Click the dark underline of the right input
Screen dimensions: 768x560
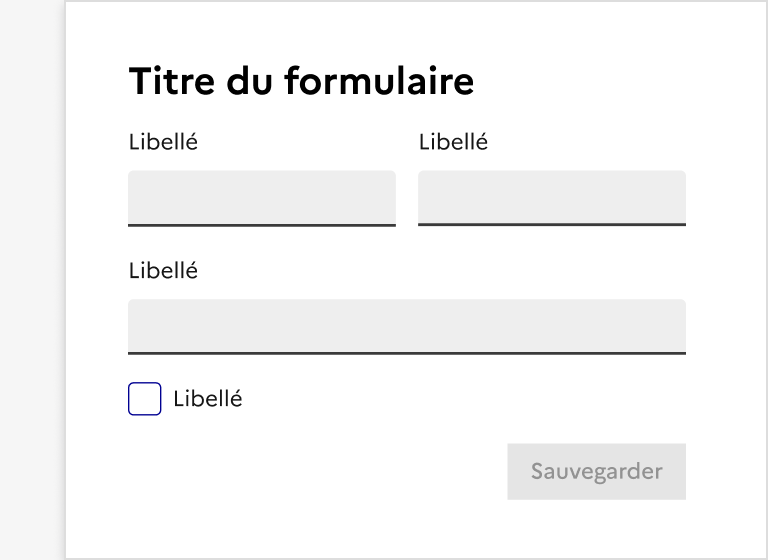coord(552,225)
